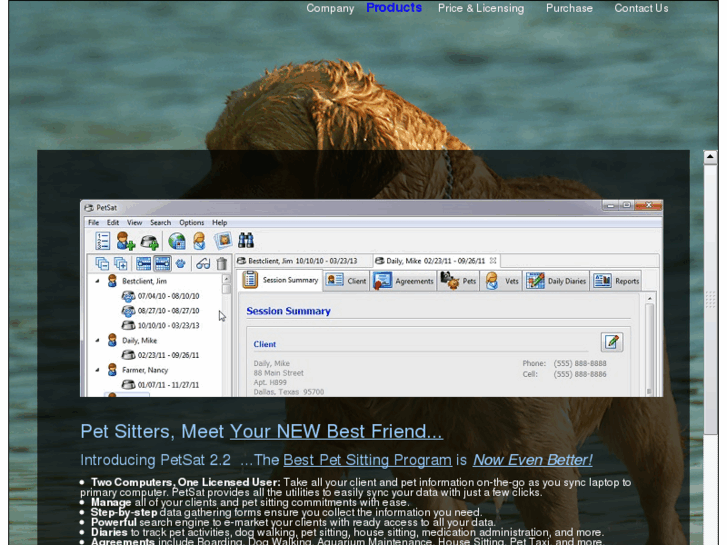
Task: Click the '88 Main Street' address line
Action: click(278, 373)
